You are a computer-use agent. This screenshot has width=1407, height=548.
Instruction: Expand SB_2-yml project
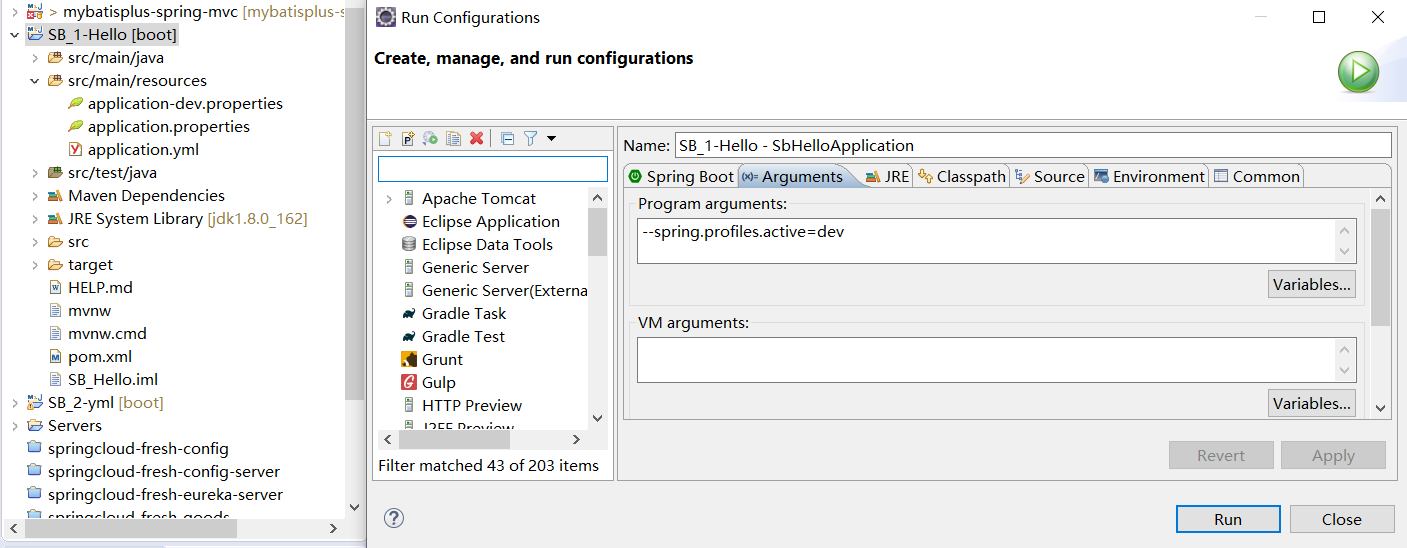point(14,403)
